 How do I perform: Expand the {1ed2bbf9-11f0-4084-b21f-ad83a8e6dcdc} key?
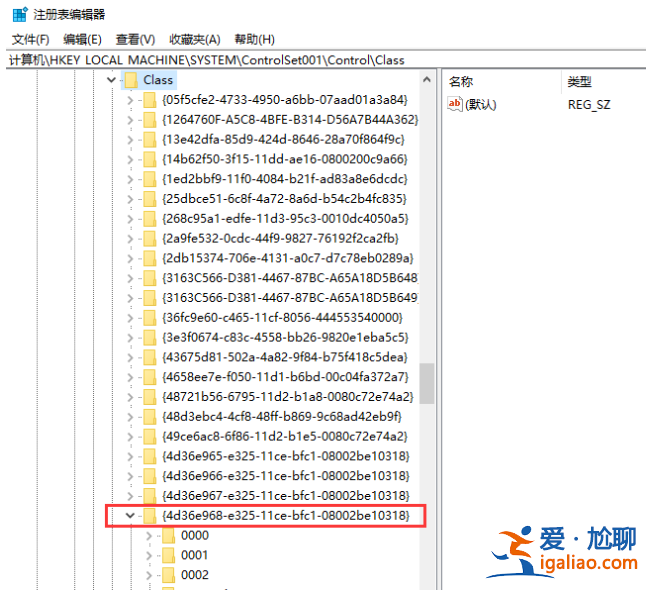pos(130,179)
